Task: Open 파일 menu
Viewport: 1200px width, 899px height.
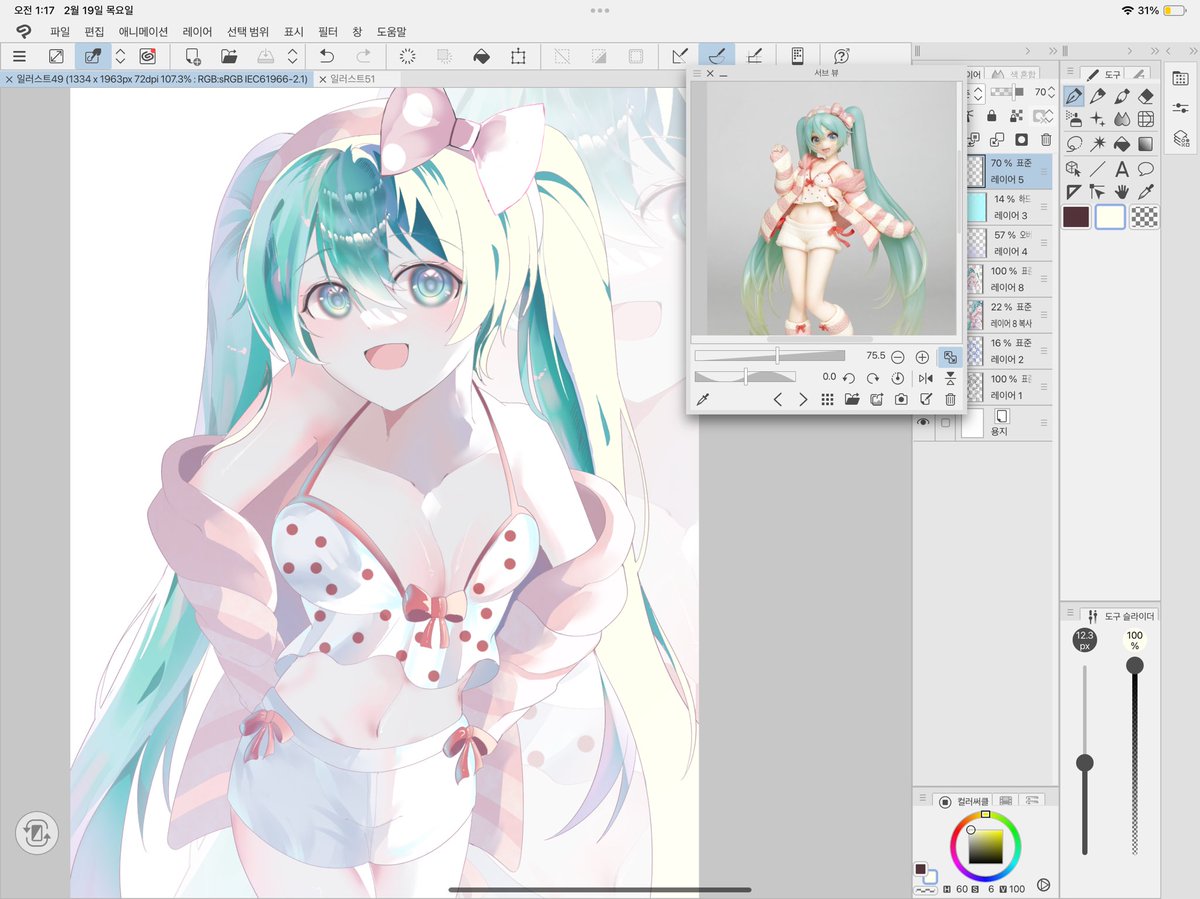Action: point(60,32)
